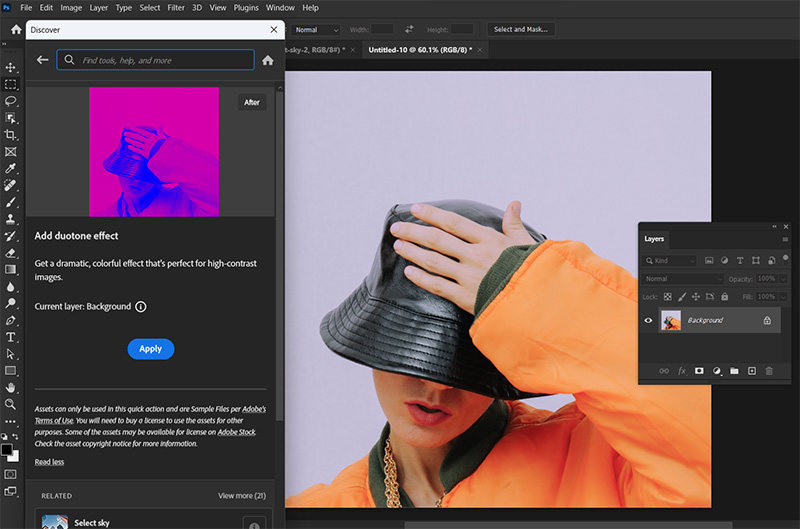Toggle lock position

point(695,296)
